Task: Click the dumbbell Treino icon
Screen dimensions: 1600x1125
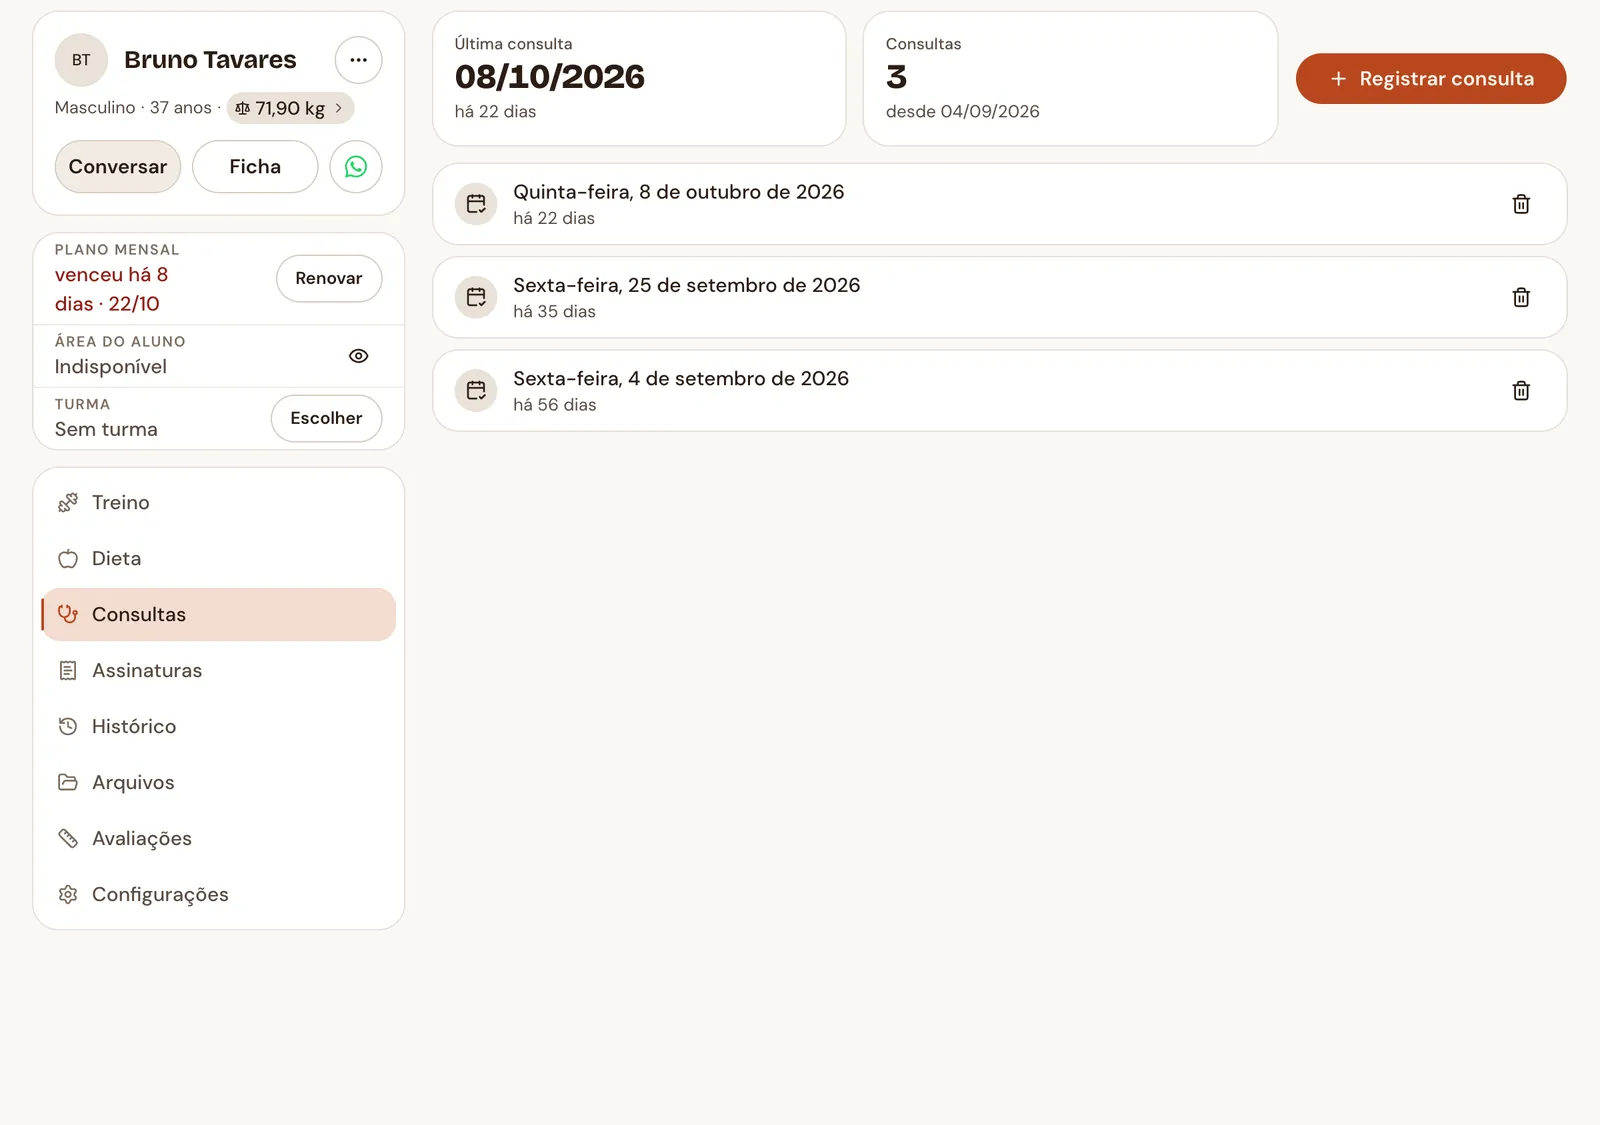Action: click(68, 502)
